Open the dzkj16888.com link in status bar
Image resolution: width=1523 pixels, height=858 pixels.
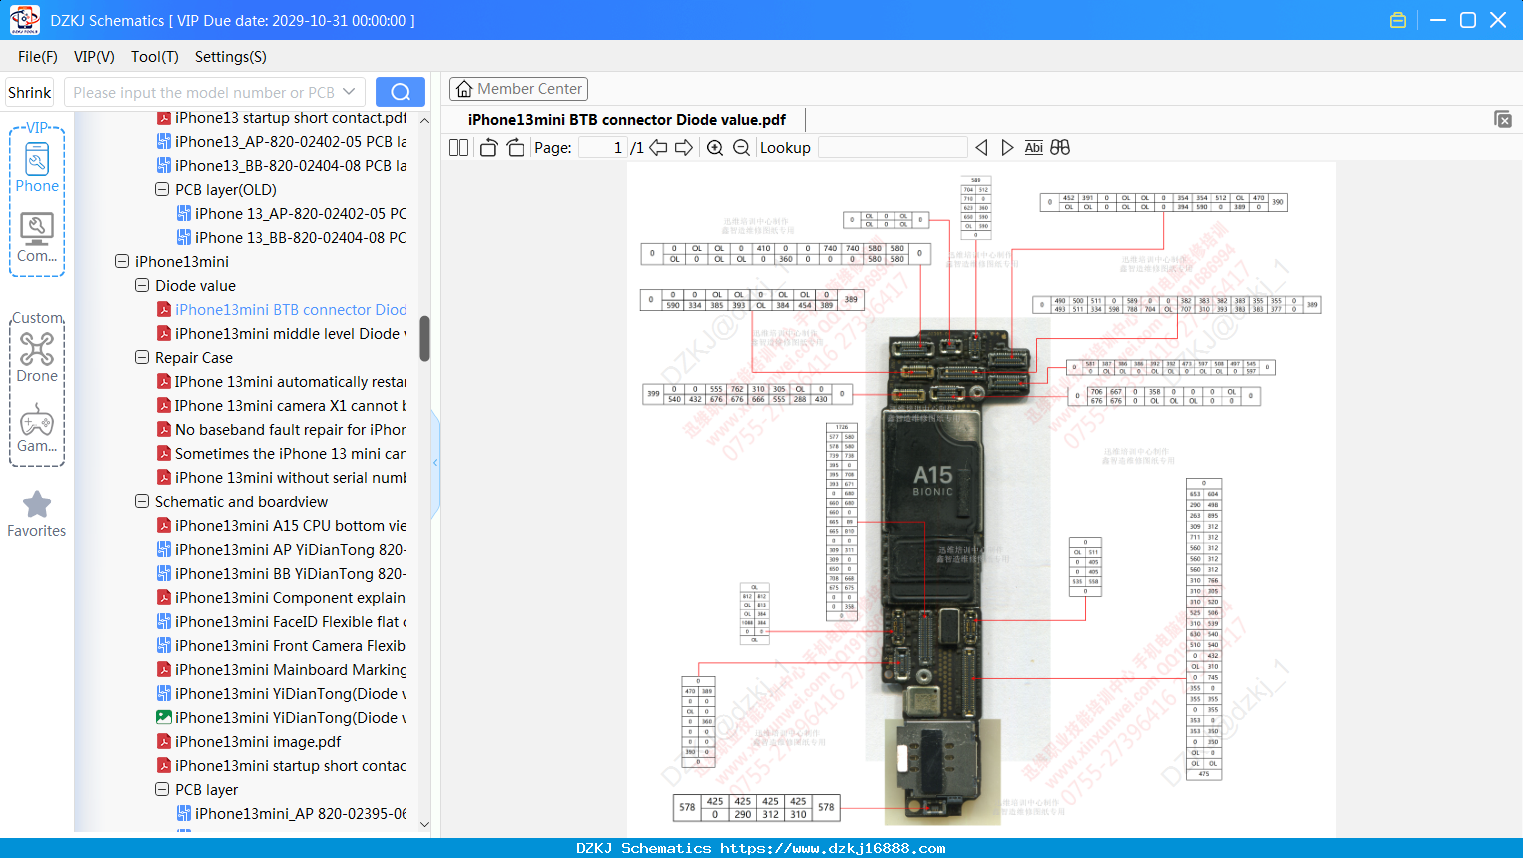833,848
